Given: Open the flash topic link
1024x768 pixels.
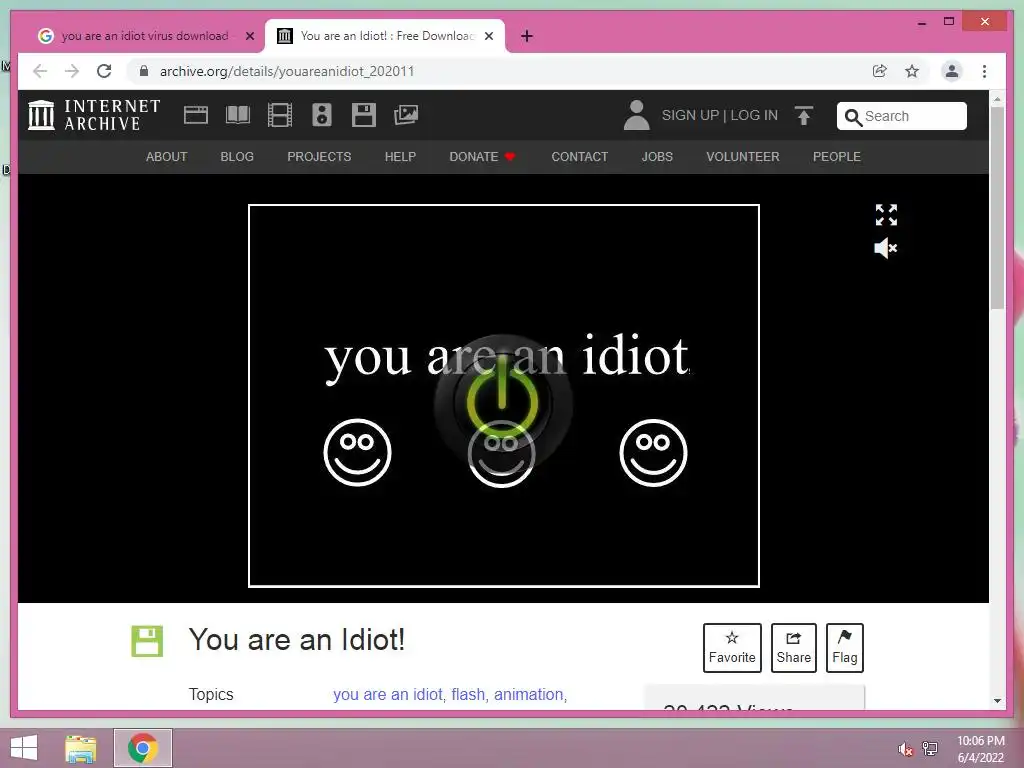Looking at the screenshot, I should click(468, 694).
